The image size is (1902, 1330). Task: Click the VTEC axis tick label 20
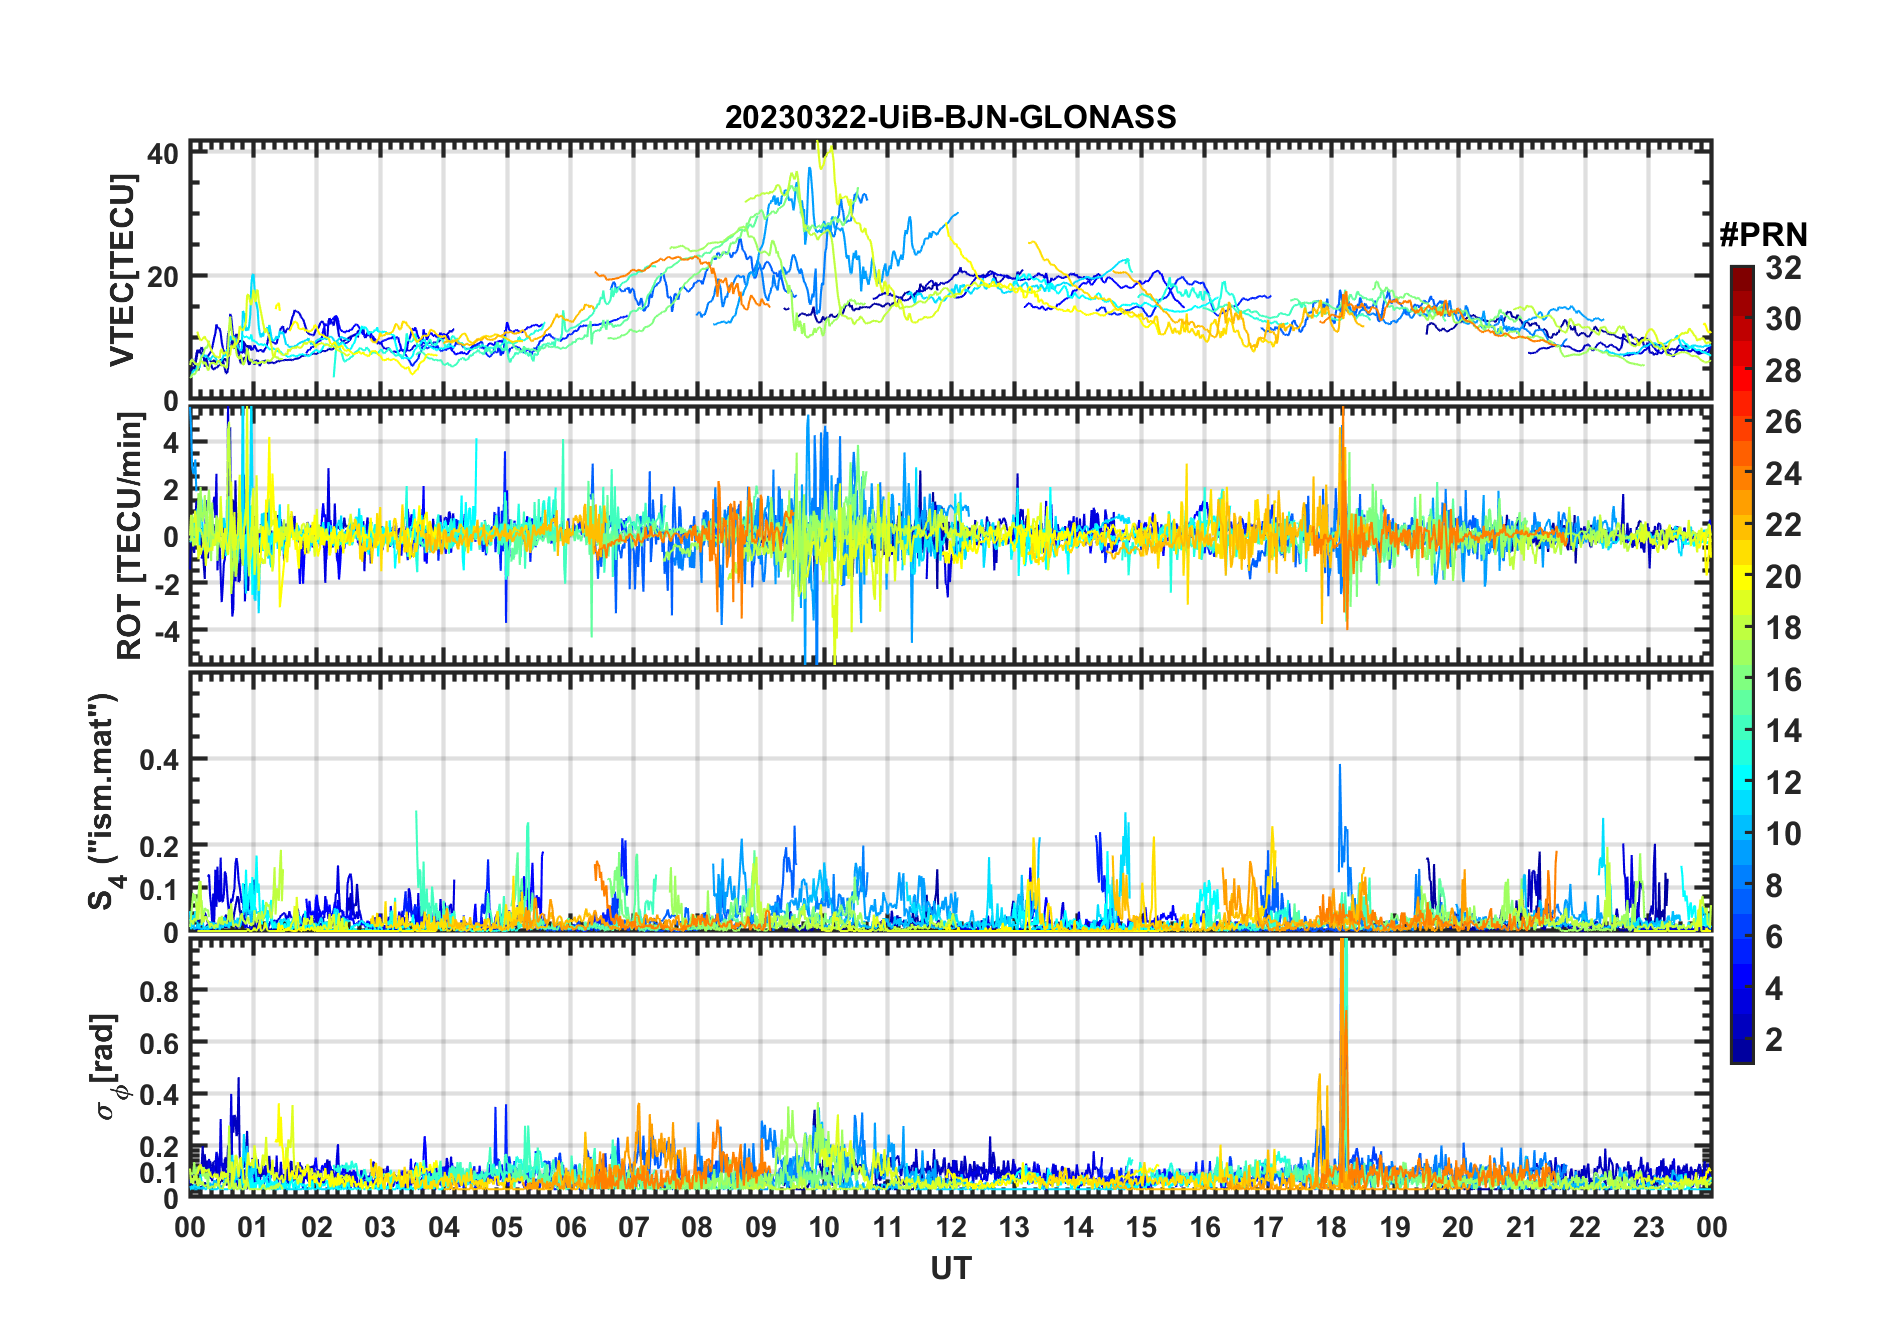click(163, 276)
